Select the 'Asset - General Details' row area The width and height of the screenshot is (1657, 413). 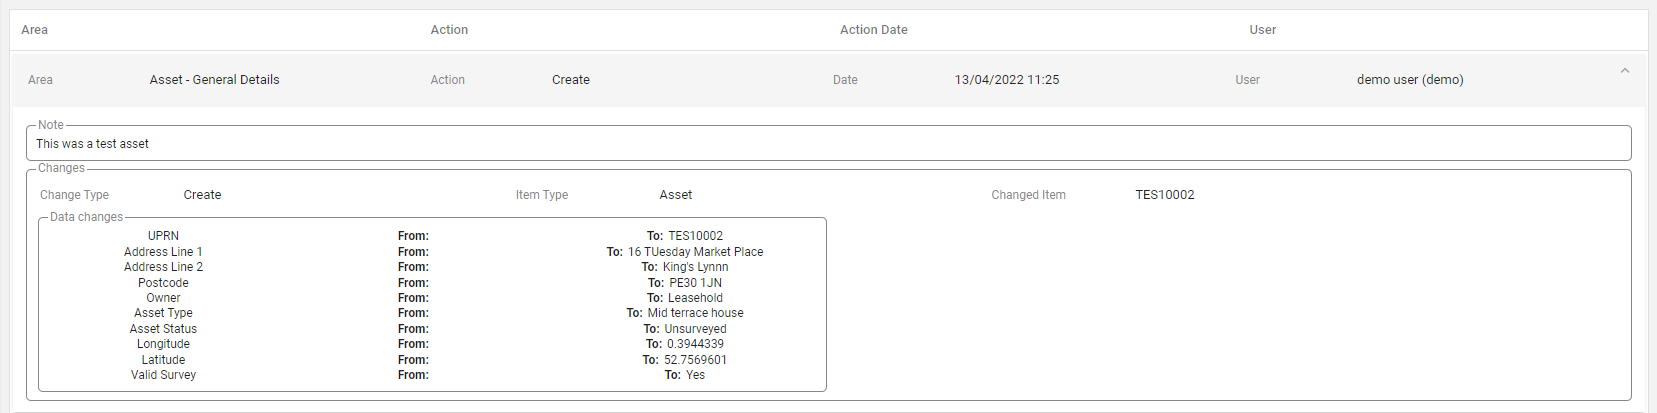click(x=214, y=80)
